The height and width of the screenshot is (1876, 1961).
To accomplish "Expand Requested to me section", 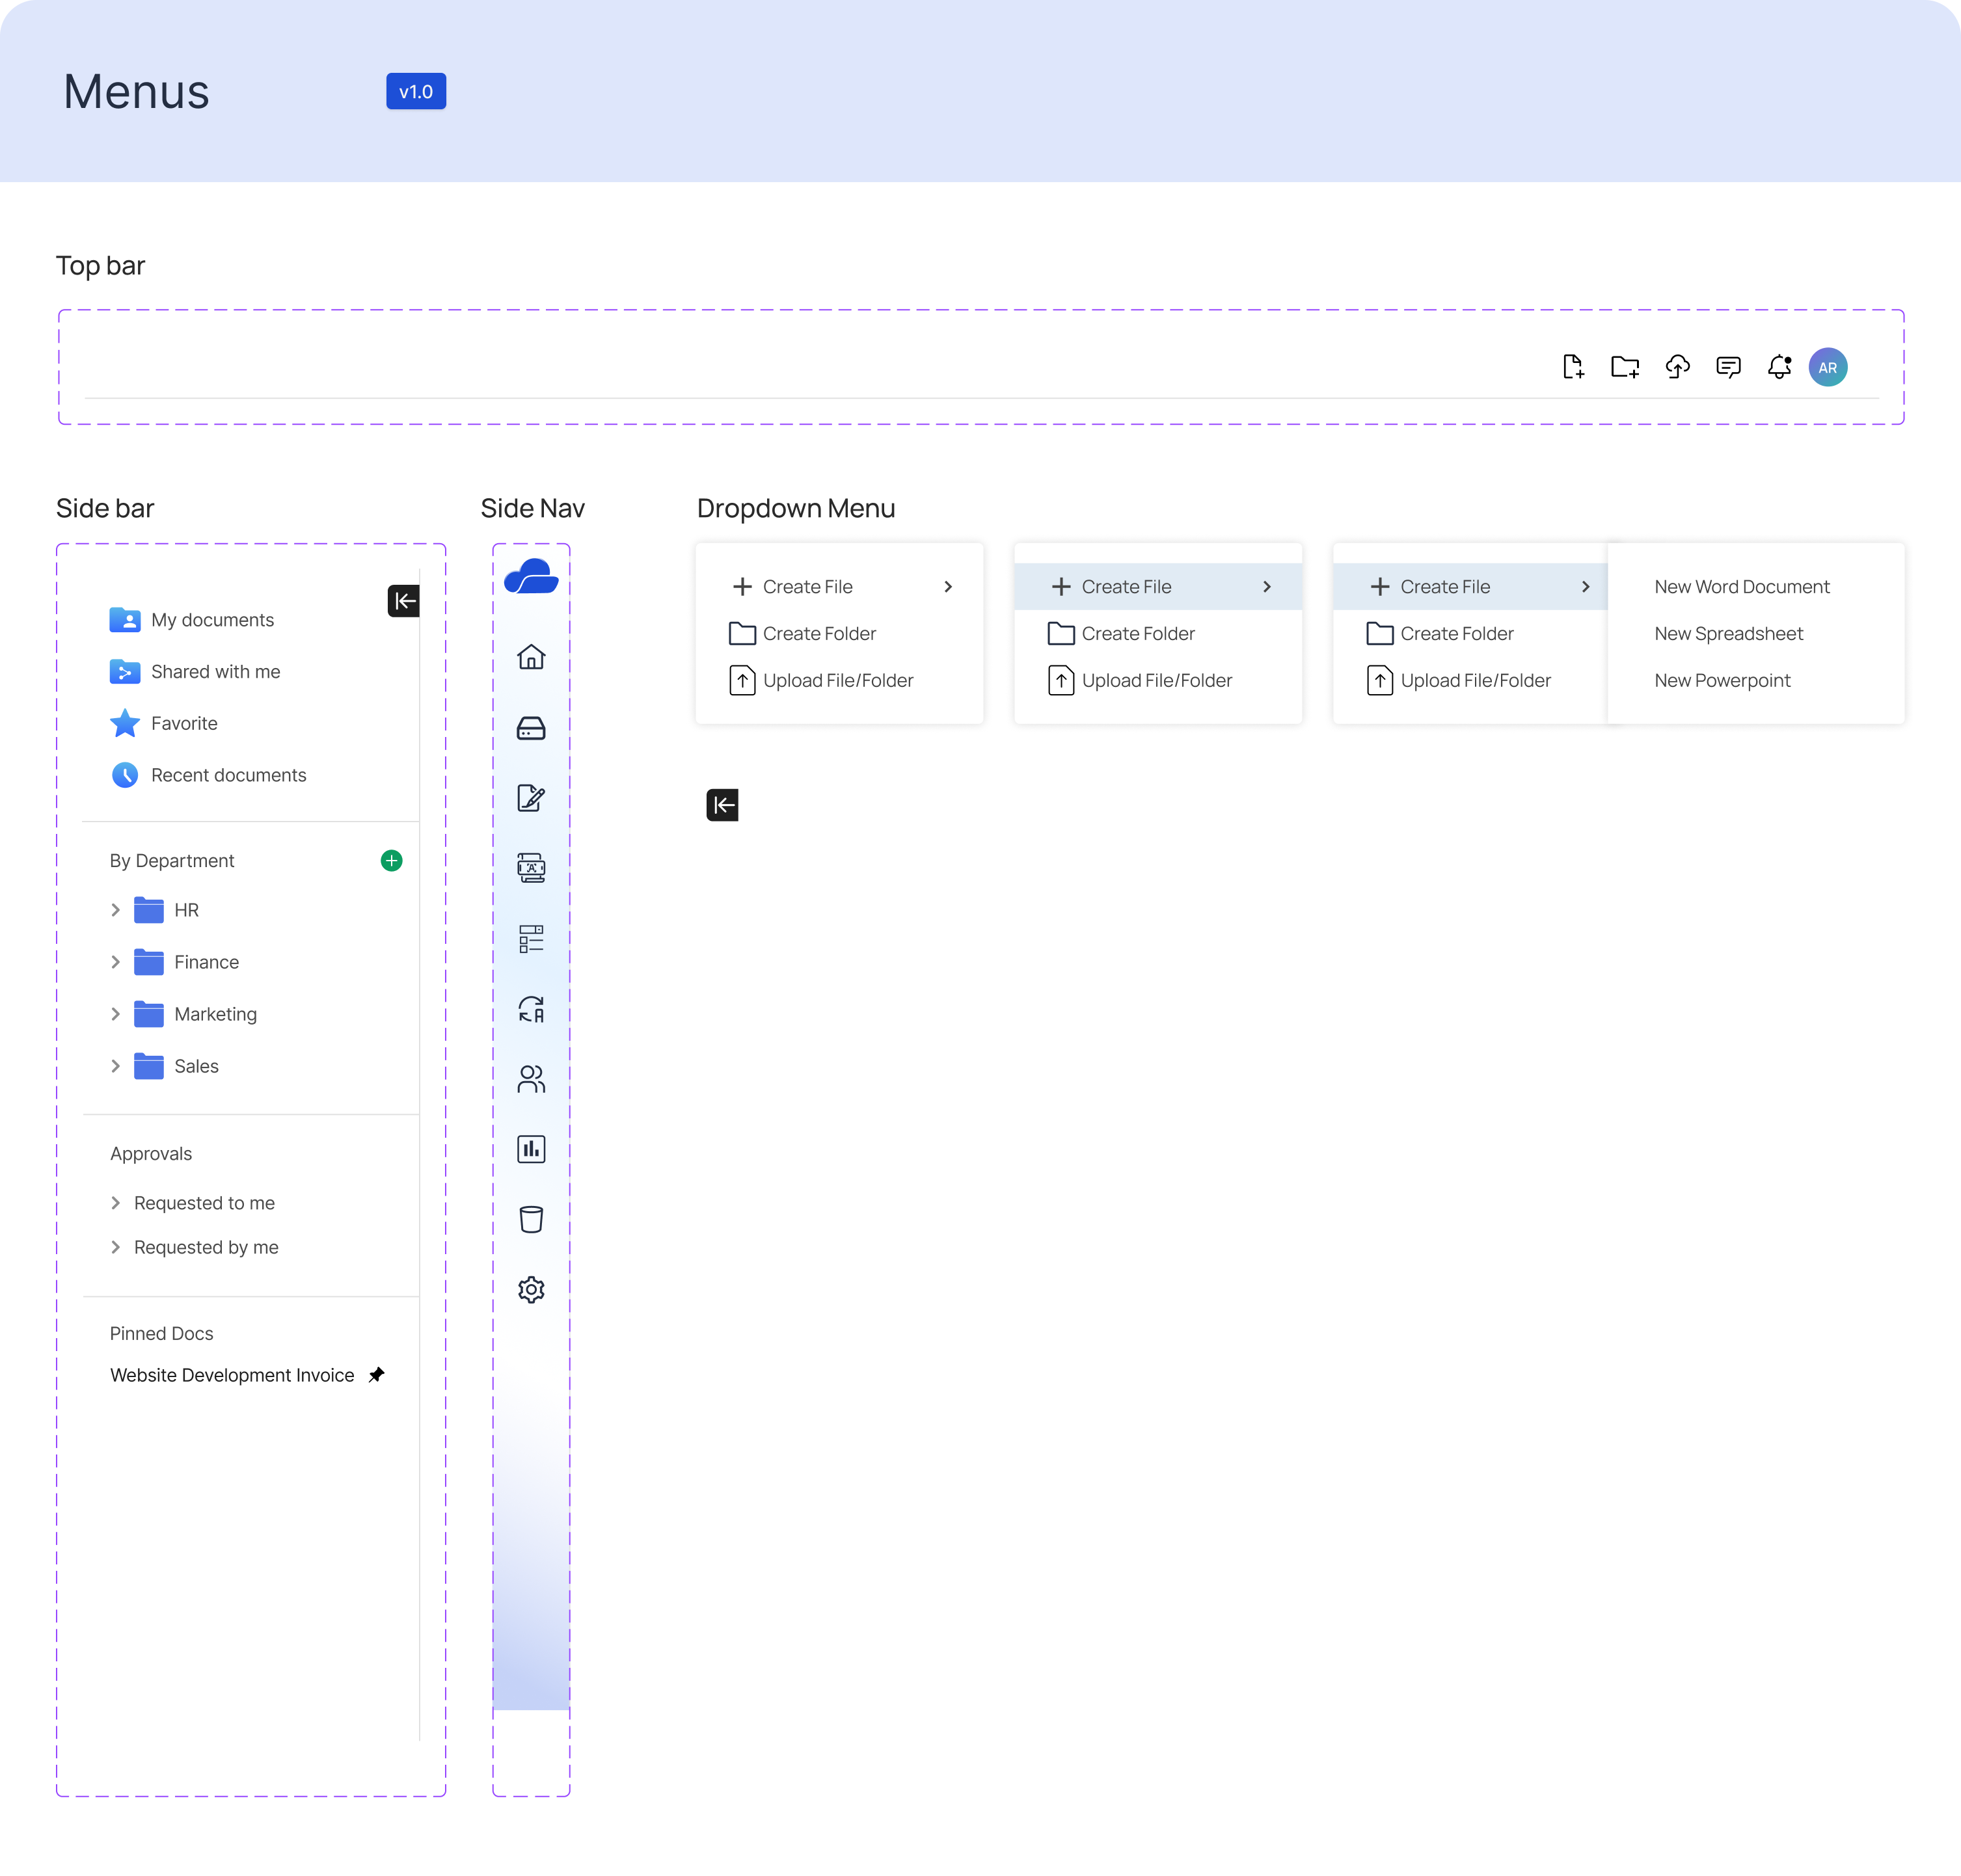I will coord(115,1203).
